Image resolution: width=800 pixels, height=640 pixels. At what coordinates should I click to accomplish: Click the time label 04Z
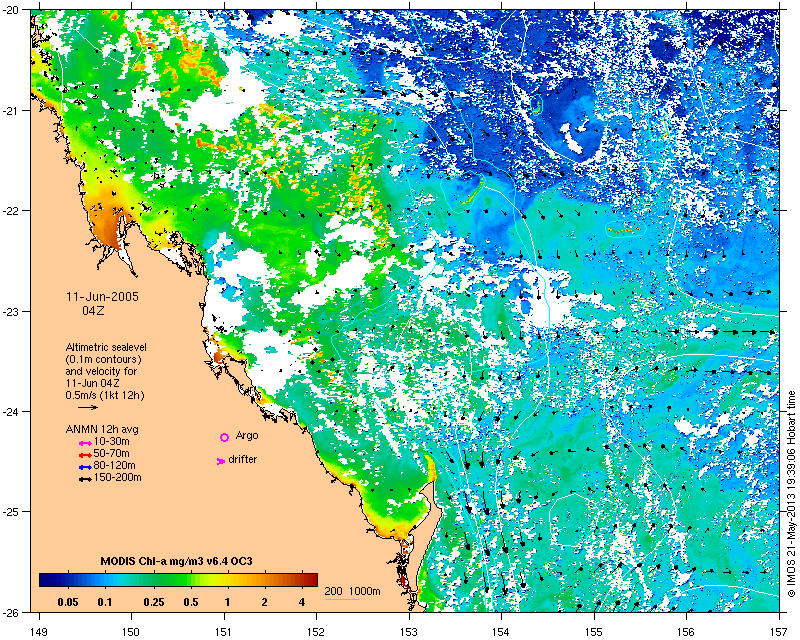pyautogui.click(x=93, y=310)
